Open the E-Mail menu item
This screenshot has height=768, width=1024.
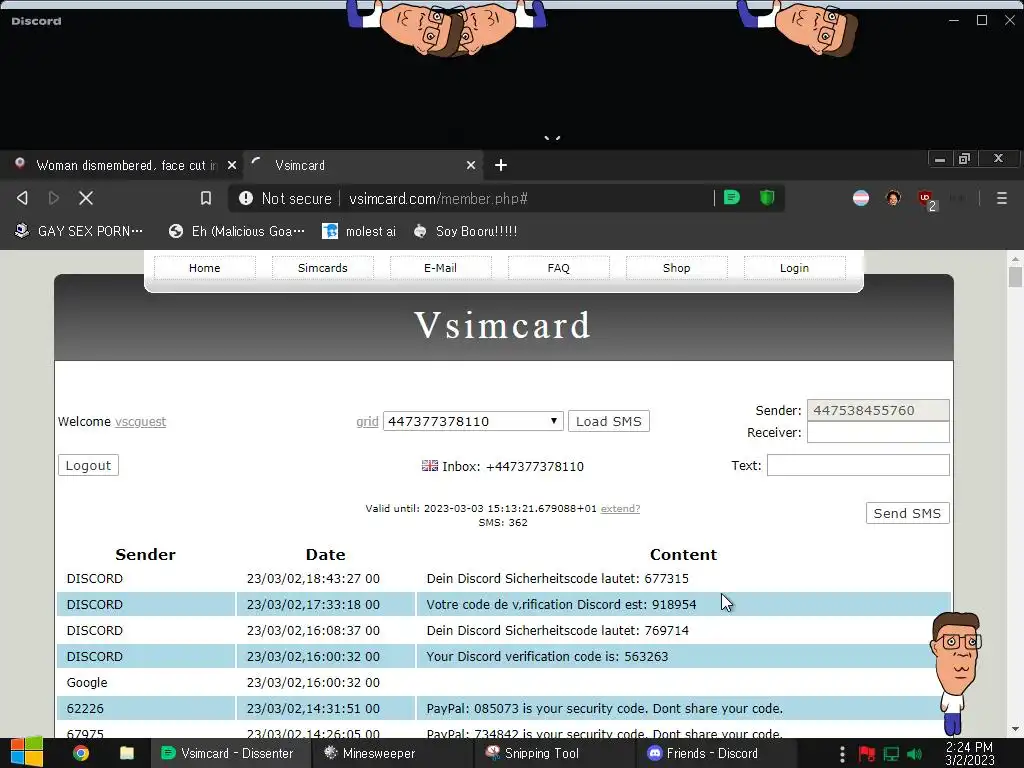[440, 268]
